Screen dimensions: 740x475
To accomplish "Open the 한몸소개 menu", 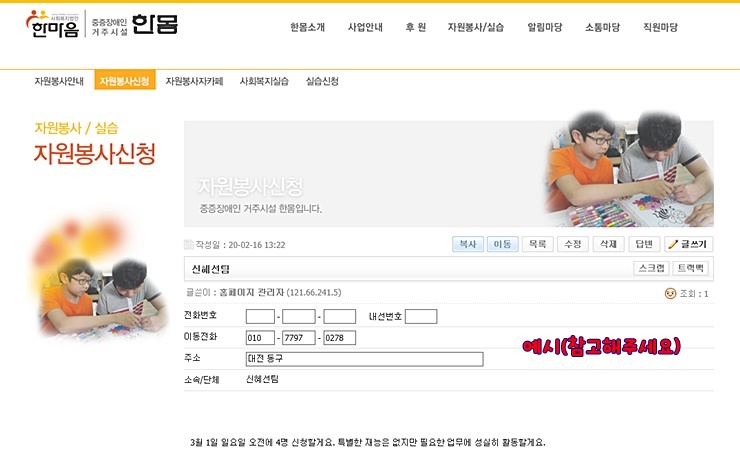I will tap(307, 27).
